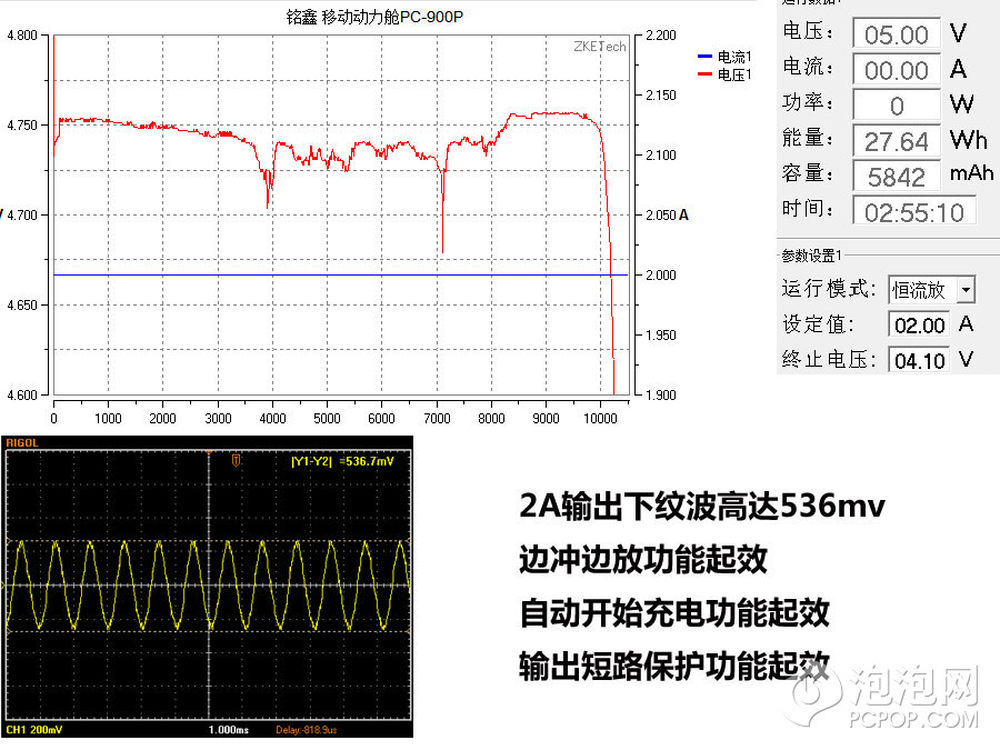This screenshot has height=750, width=1000.
Task: Click the 10000 x-axis label
Action: (600, 418)
